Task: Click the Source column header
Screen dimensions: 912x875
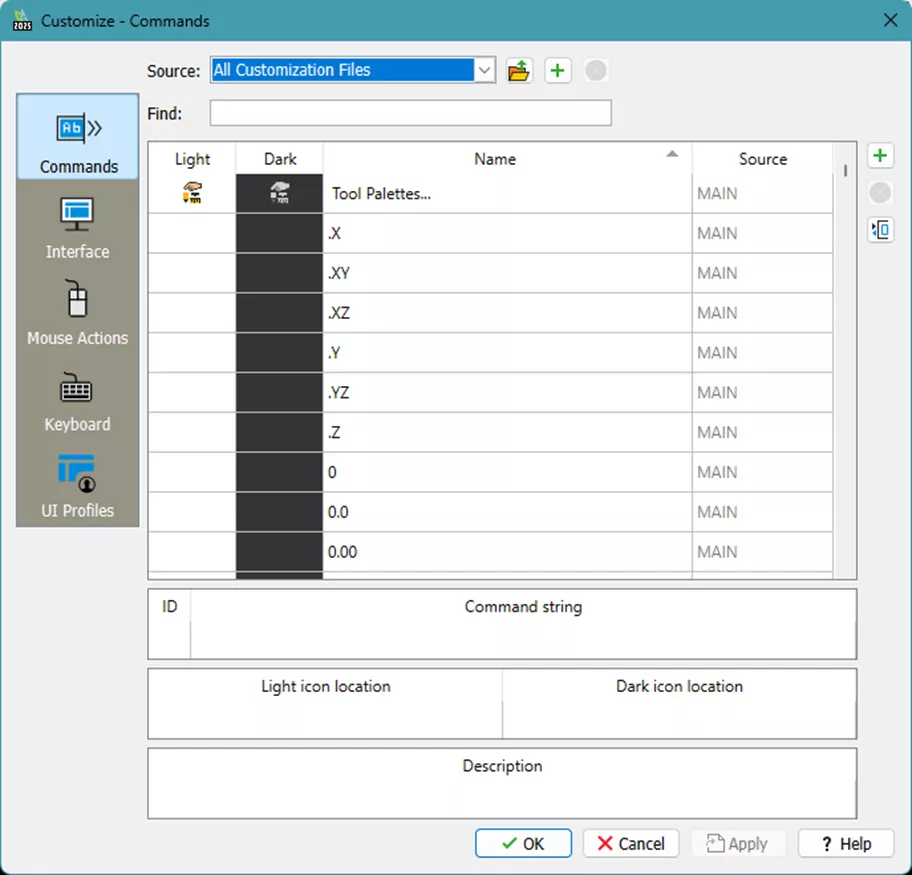Action: point(762,159)
